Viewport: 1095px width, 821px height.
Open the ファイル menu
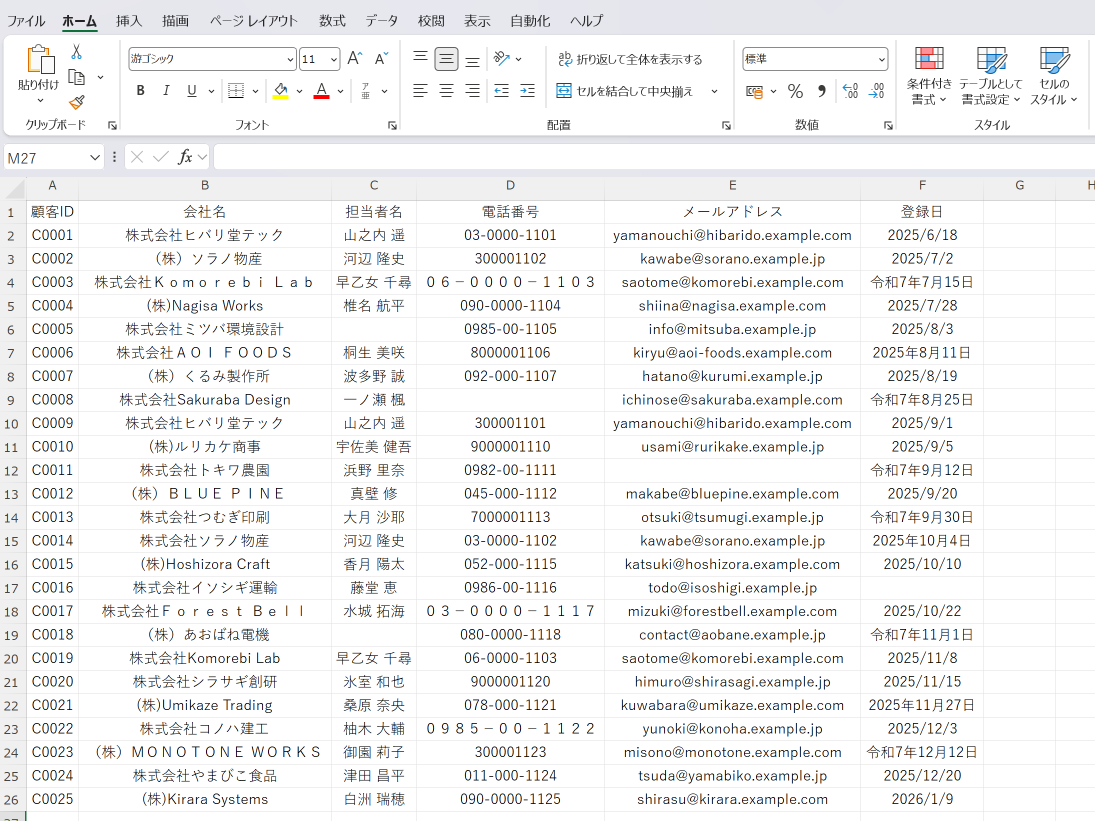point(26,21)
